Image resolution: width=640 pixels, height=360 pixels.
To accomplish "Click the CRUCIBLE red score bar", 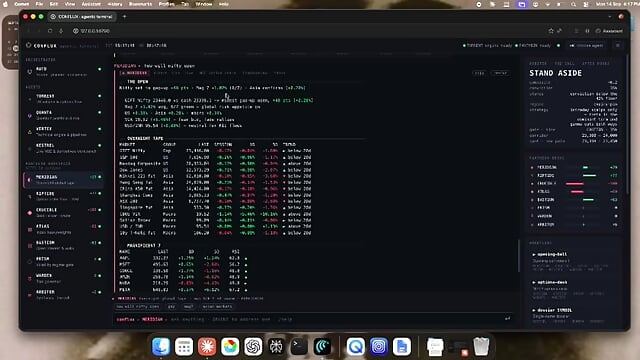I will 574,184.
